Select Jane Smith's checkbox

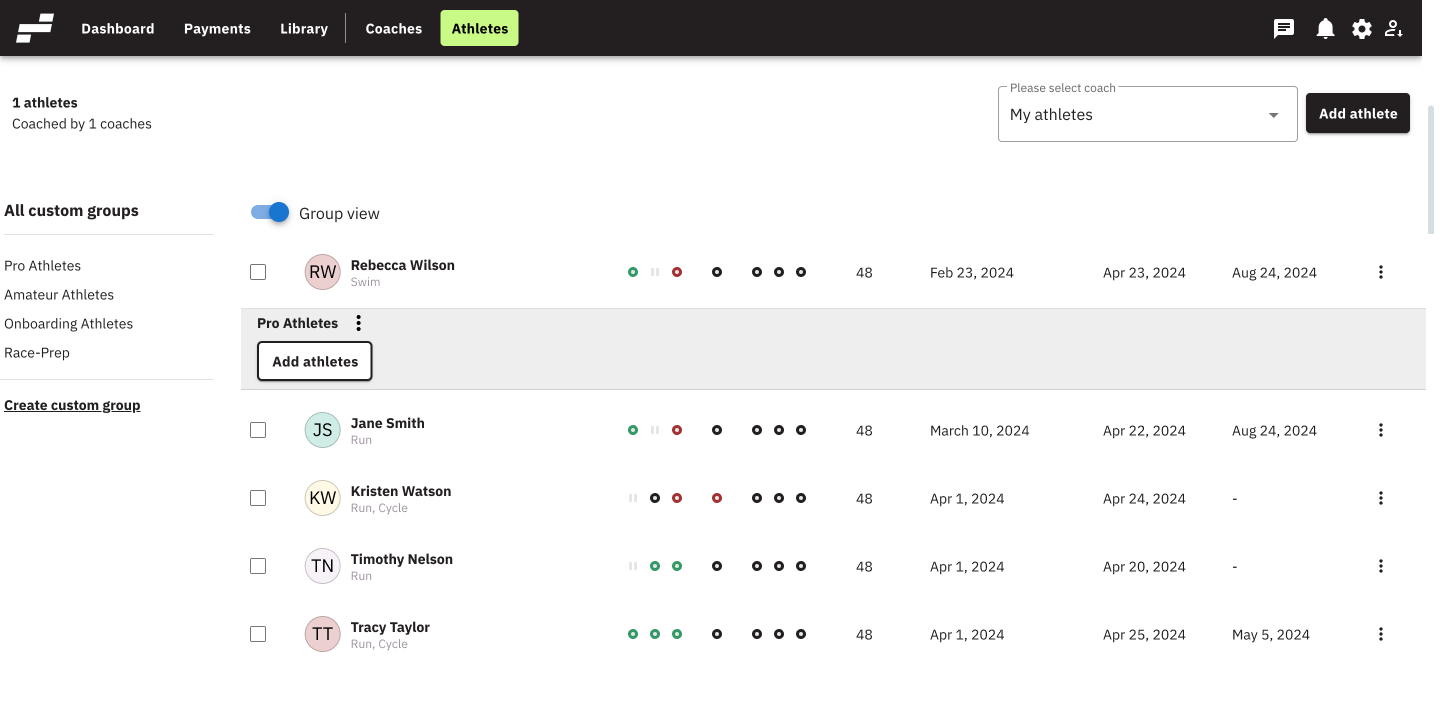coord(258,430)
